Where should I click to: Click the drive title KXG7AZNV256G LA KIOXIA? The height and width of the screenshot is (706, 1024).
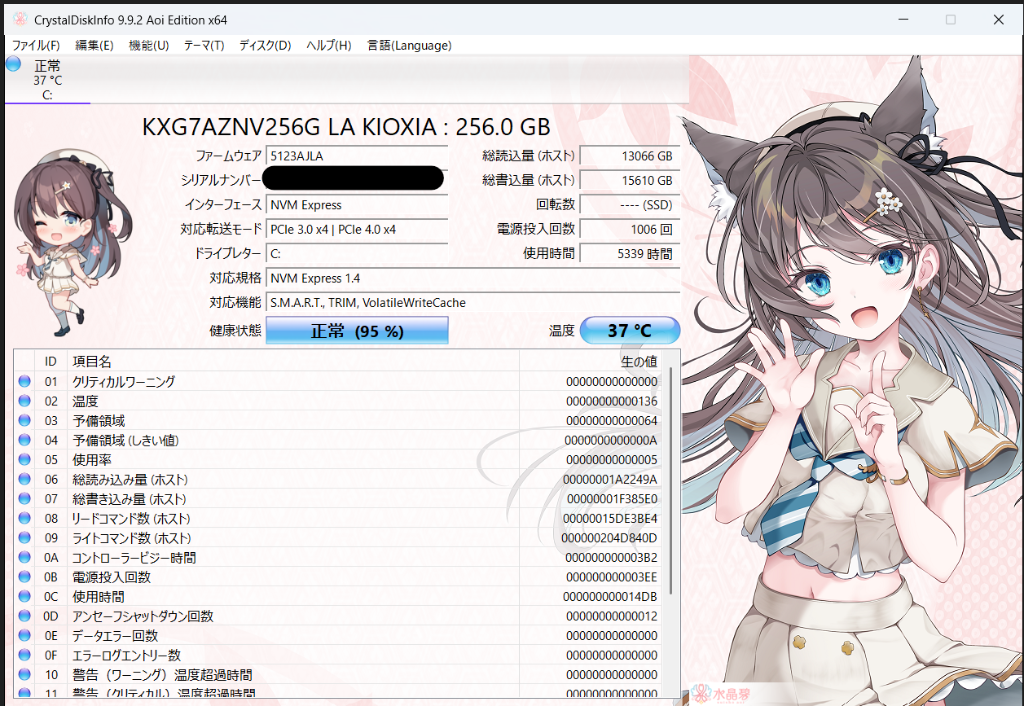pos(346,126)
